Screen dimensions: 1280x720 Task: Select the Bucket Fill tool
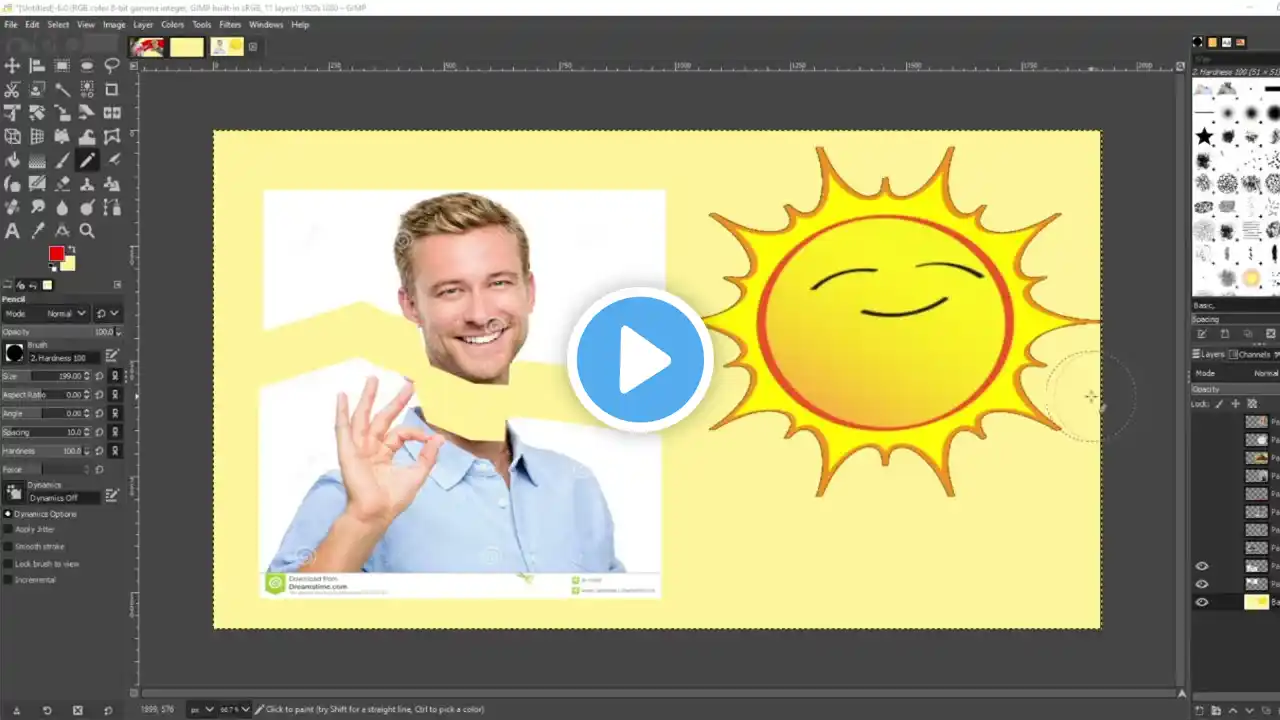pos(12,160)
